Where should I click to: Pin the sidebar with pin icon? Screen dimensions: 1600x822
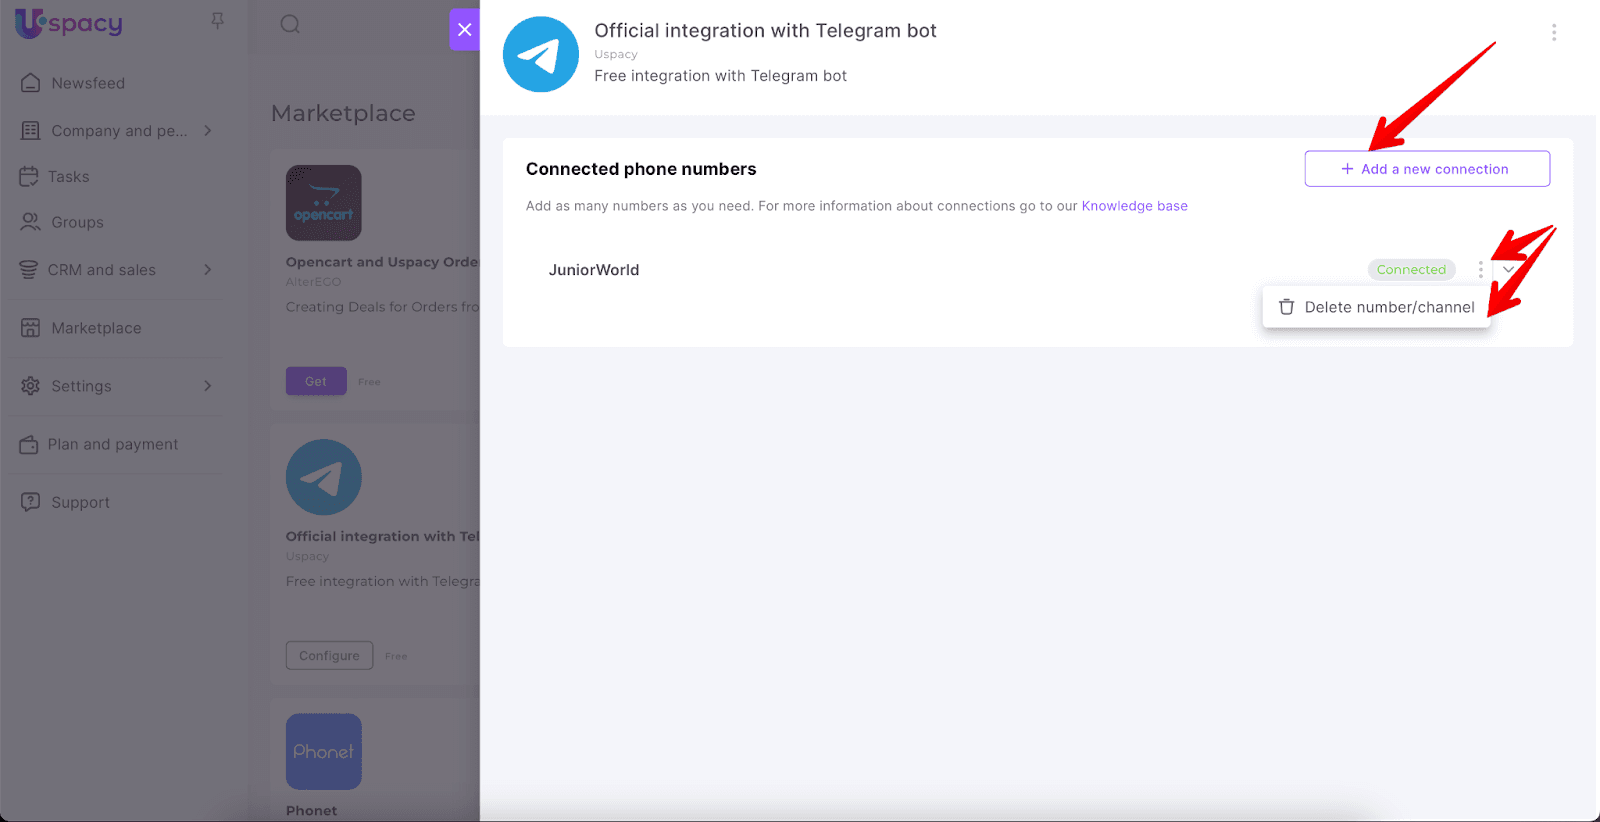(x=217, y=22)
